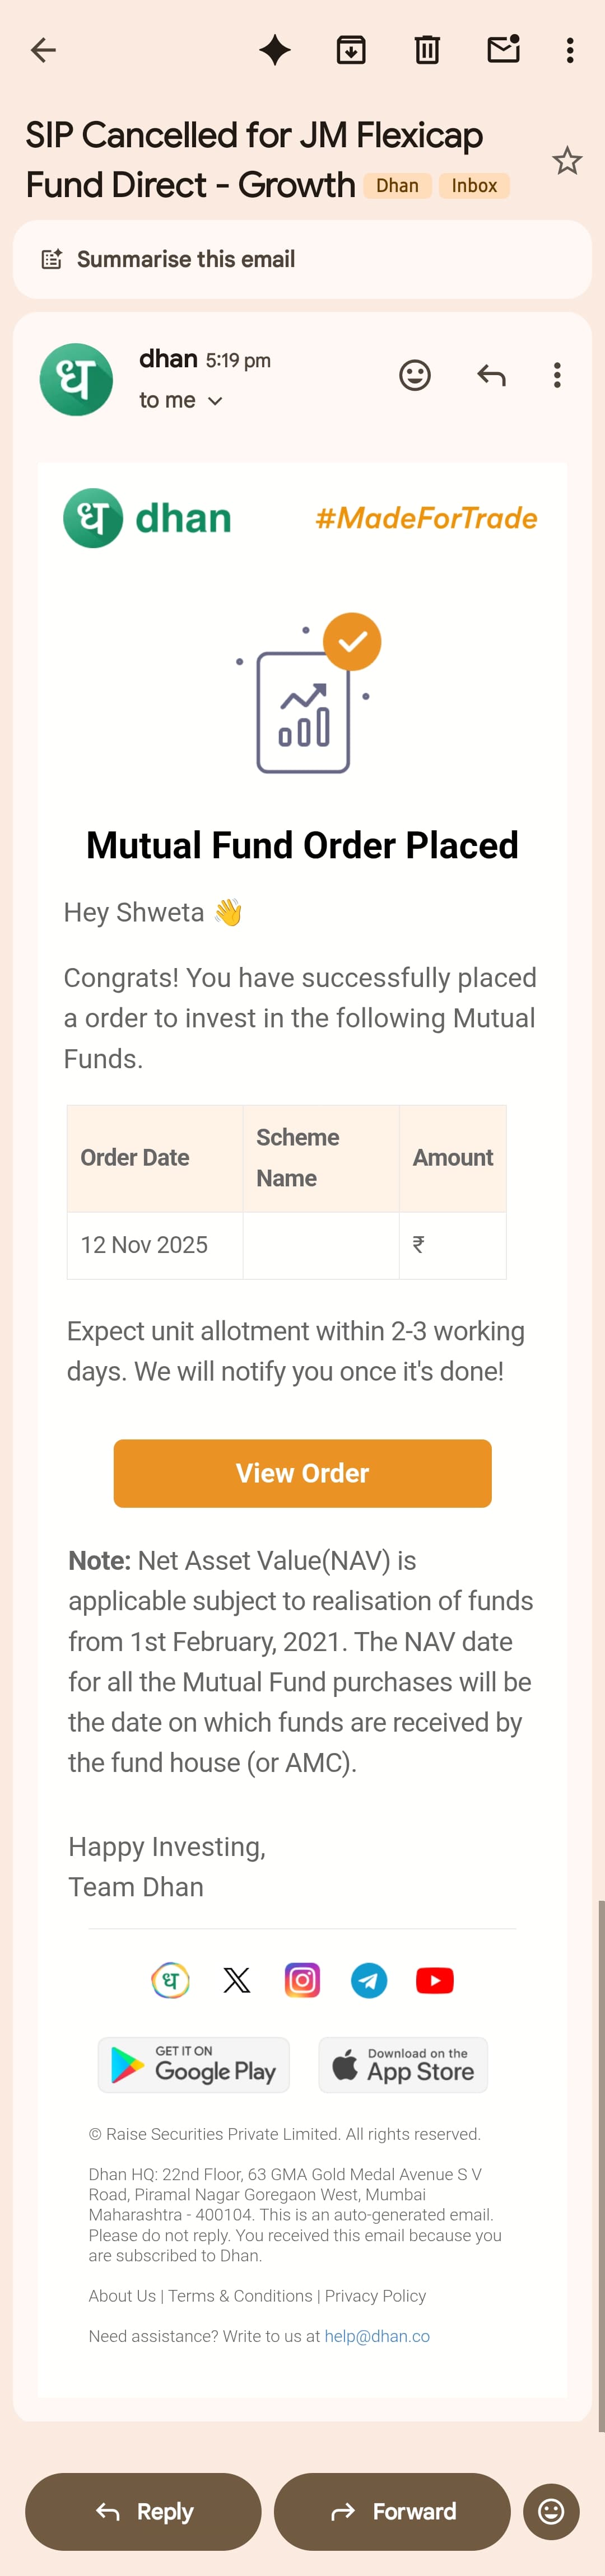Tap the Get it on Google Play badge
Screen dimensions: 605x2576
pyautogui.click(x=194, y=2065)
